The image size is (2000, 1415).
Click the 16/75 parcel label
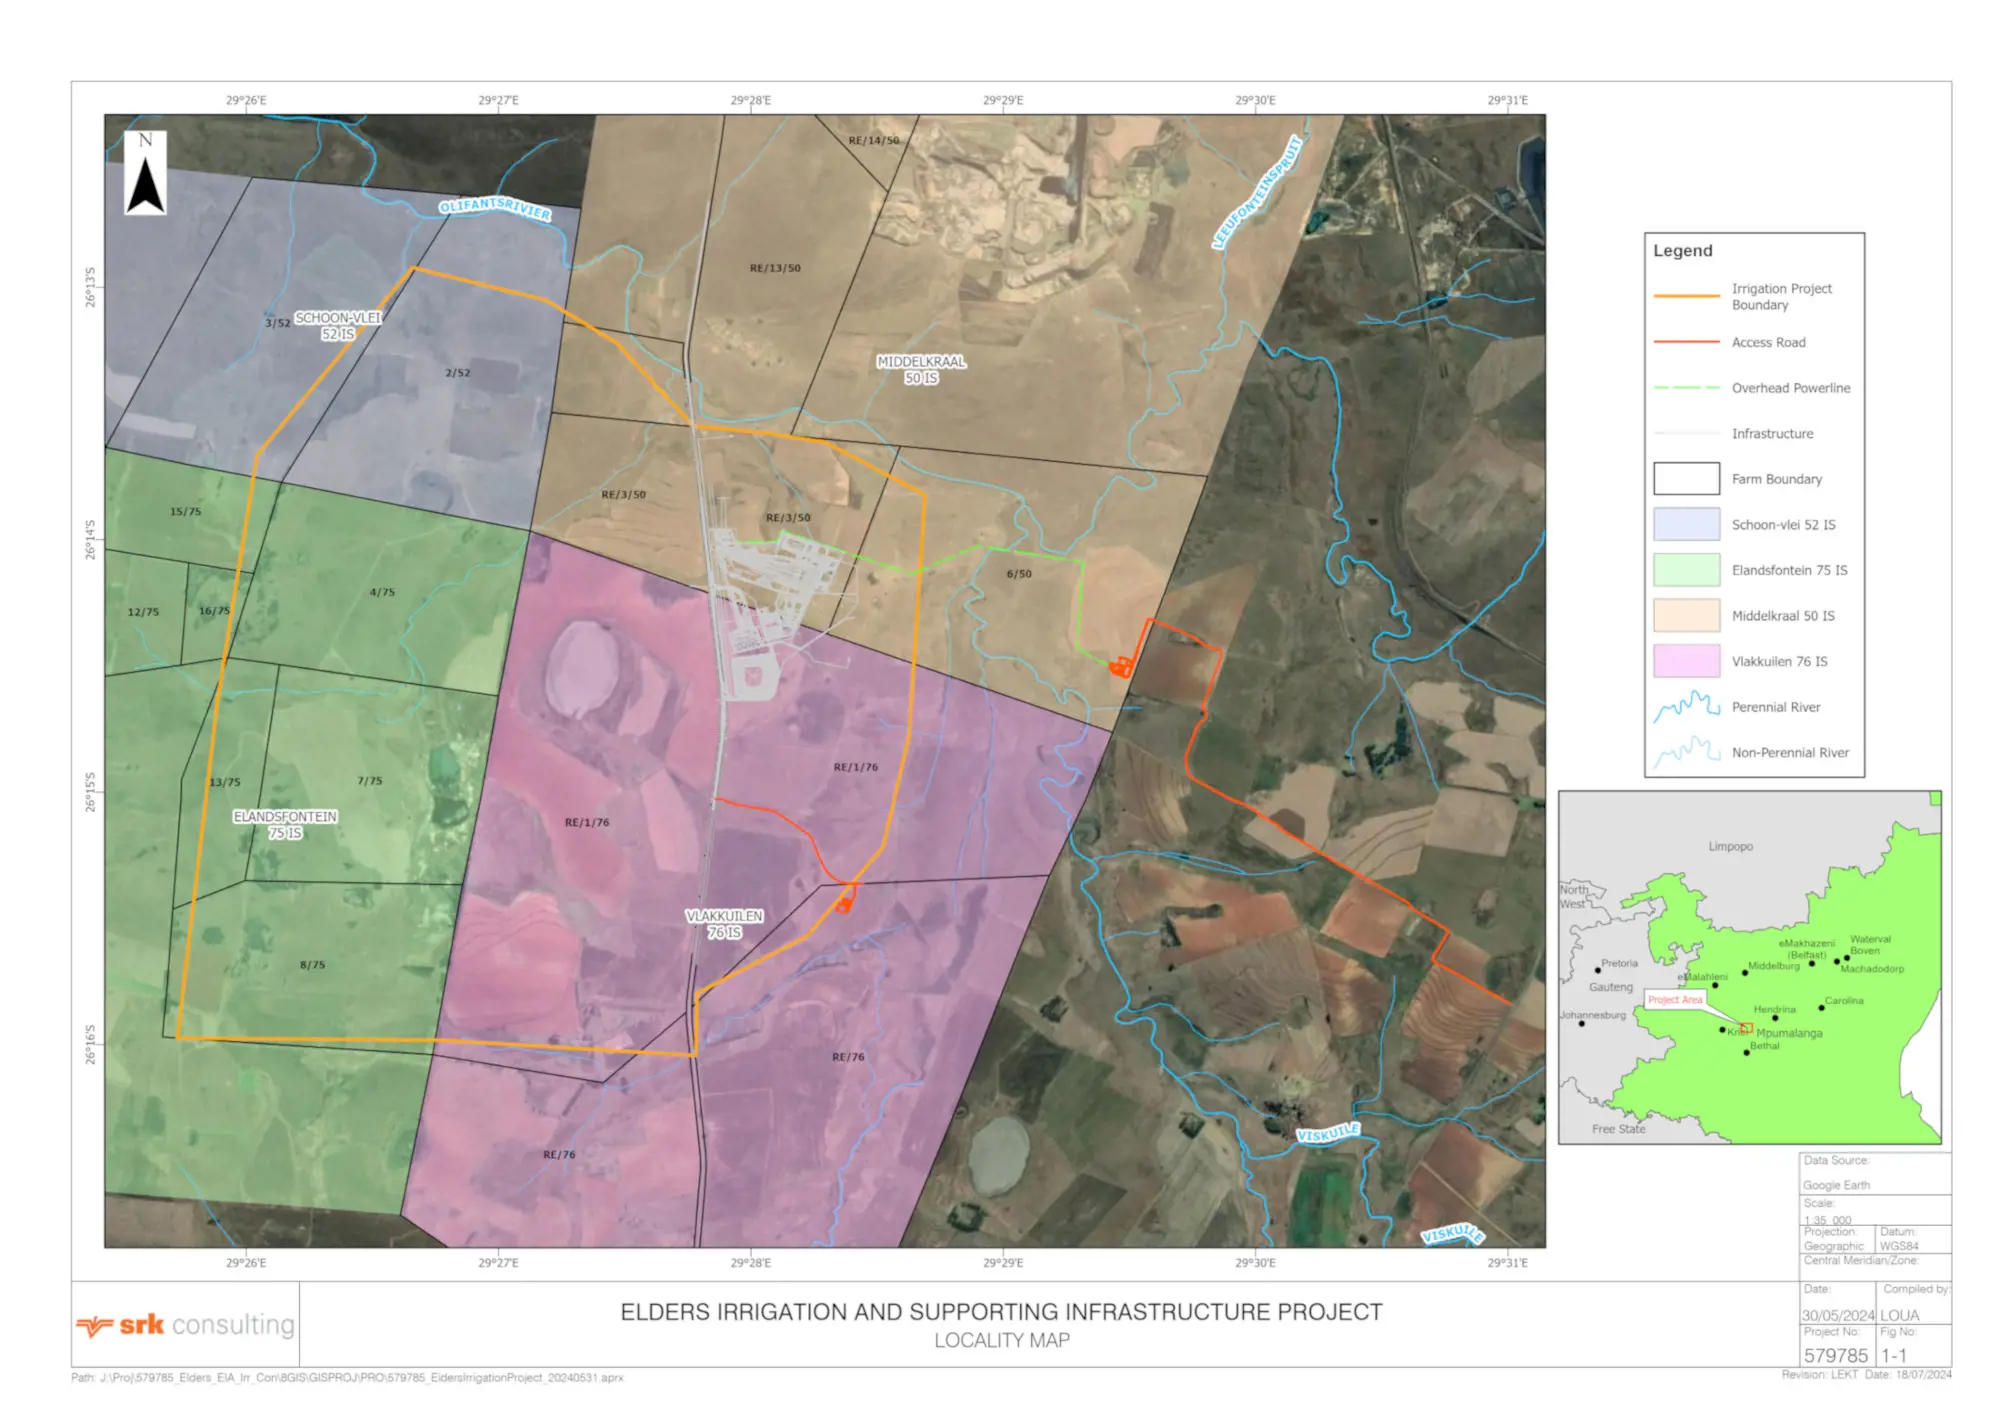214,611
